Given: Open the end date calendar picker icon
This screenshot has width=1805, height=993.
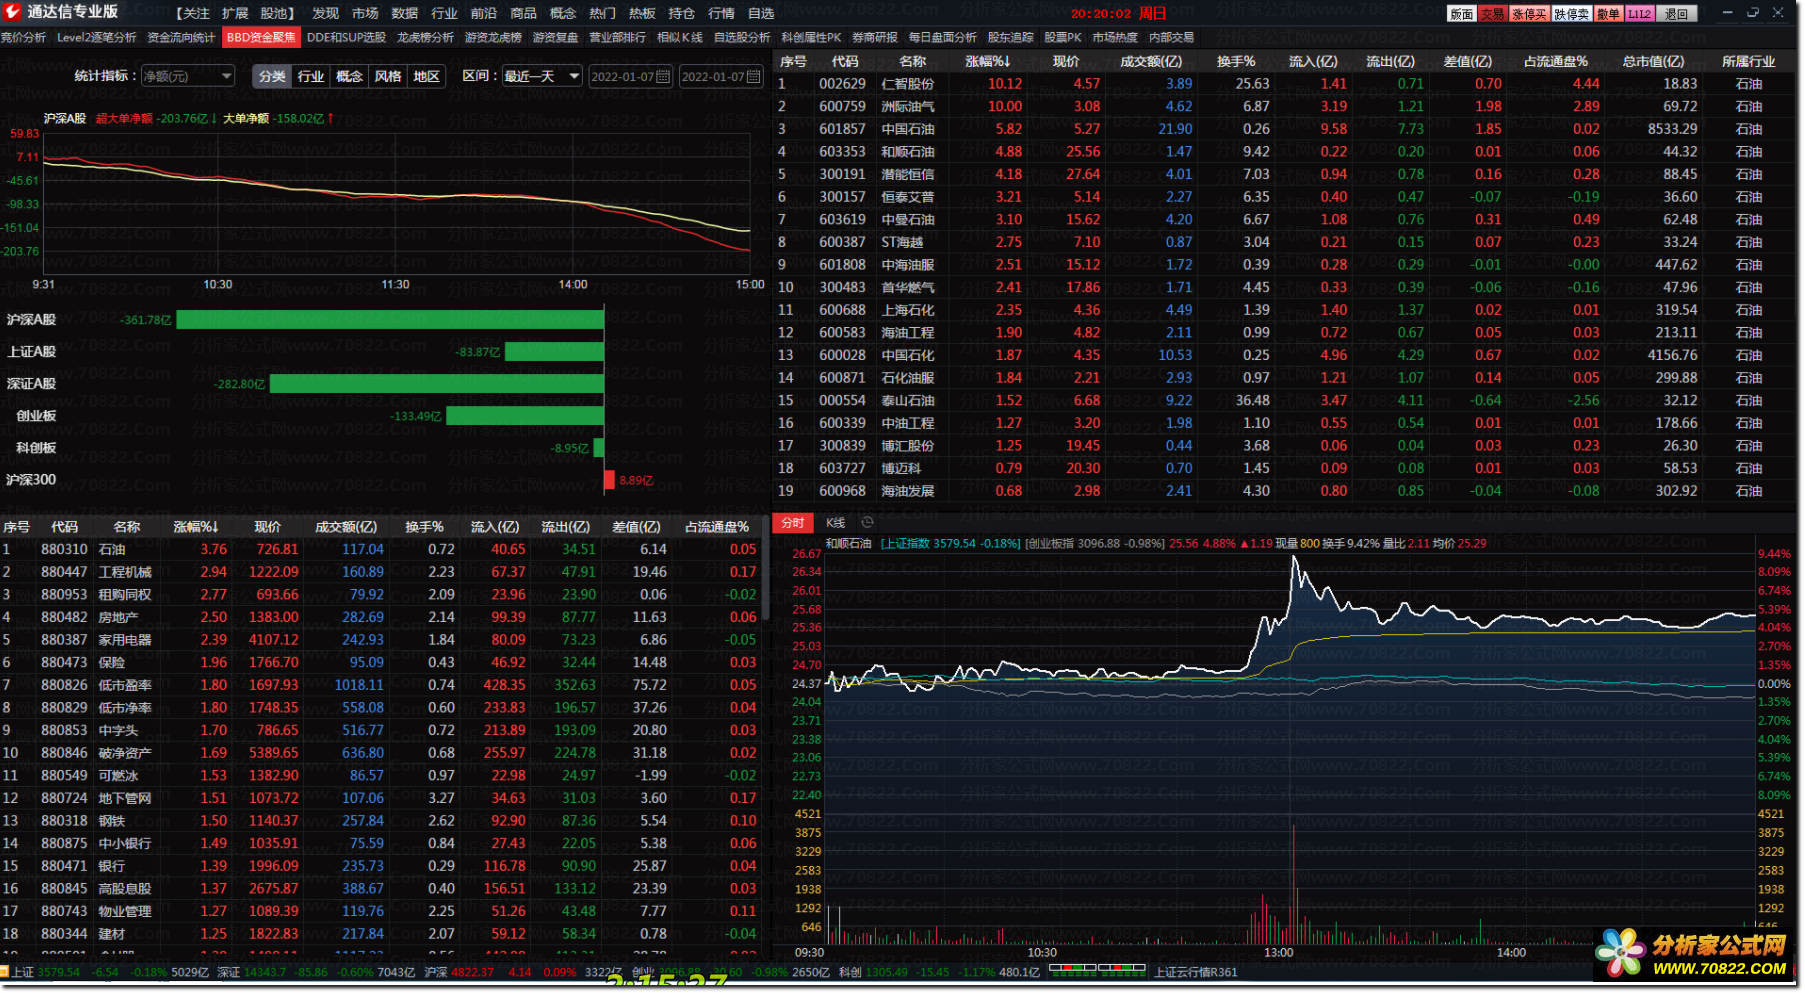Looking at the screenshot, I should [753, 77].
